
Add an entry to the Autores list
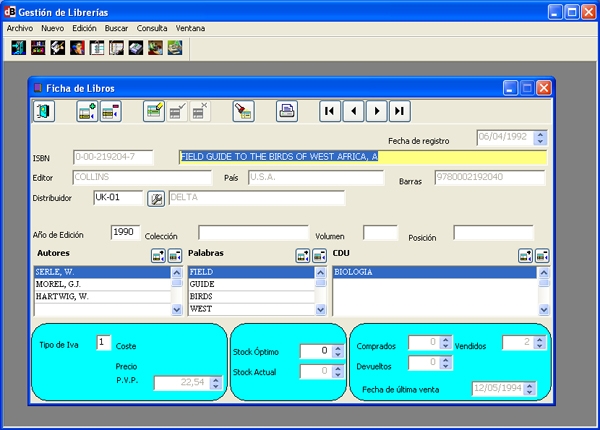point(158,255)
